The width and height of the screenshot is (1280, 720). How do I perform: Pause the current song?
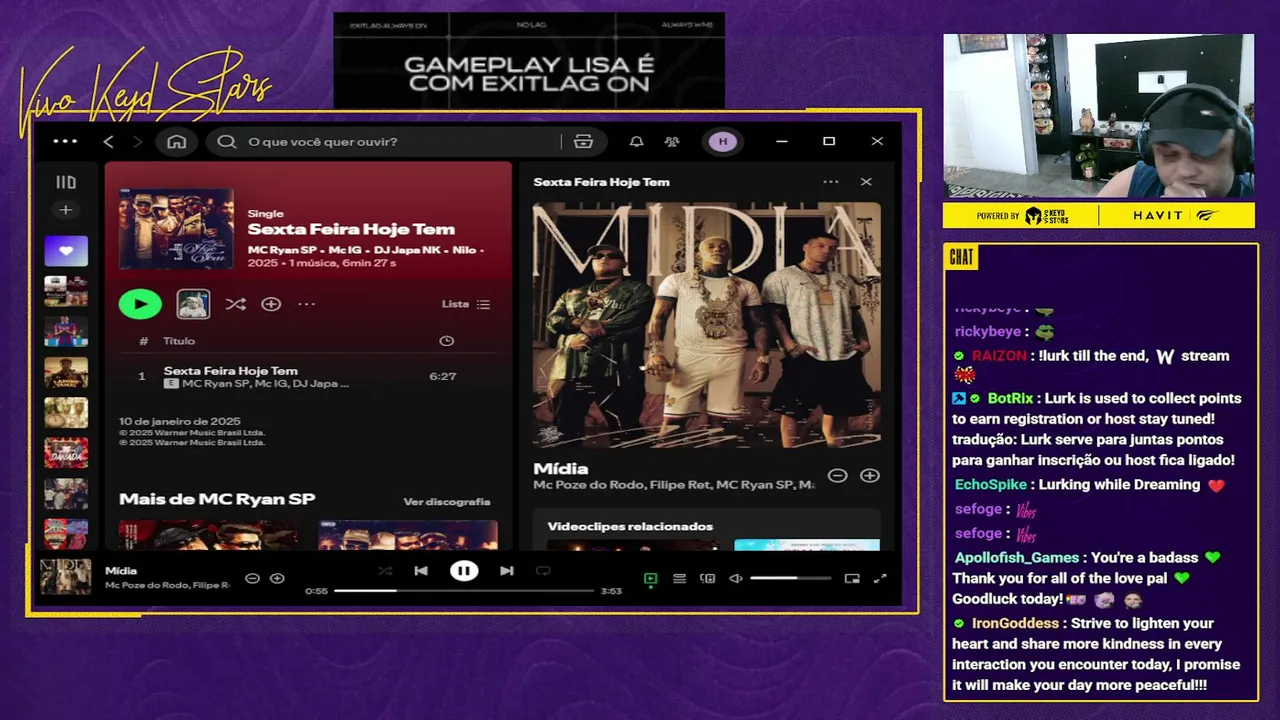coord(464,571)
